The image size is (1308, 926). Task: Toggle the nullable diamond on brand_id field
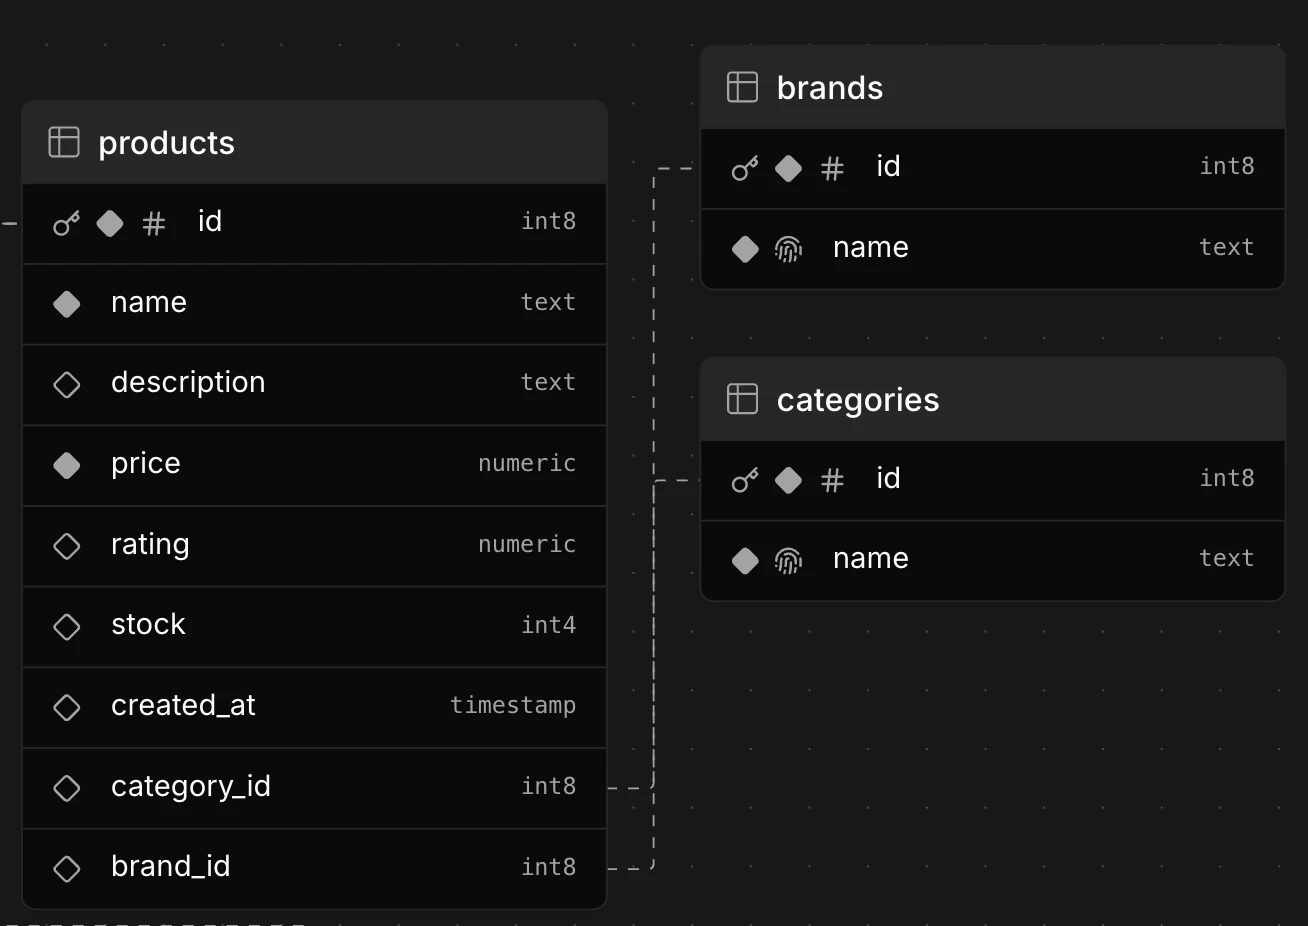[66, 868]
